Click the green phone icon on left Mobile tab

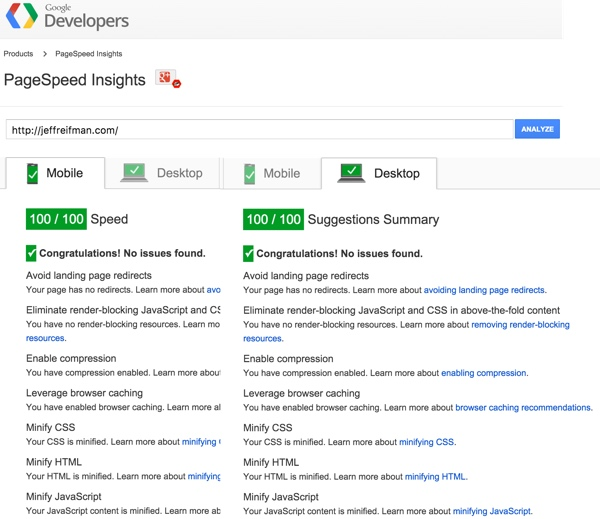pyautogui.click(x=33, y=173)
